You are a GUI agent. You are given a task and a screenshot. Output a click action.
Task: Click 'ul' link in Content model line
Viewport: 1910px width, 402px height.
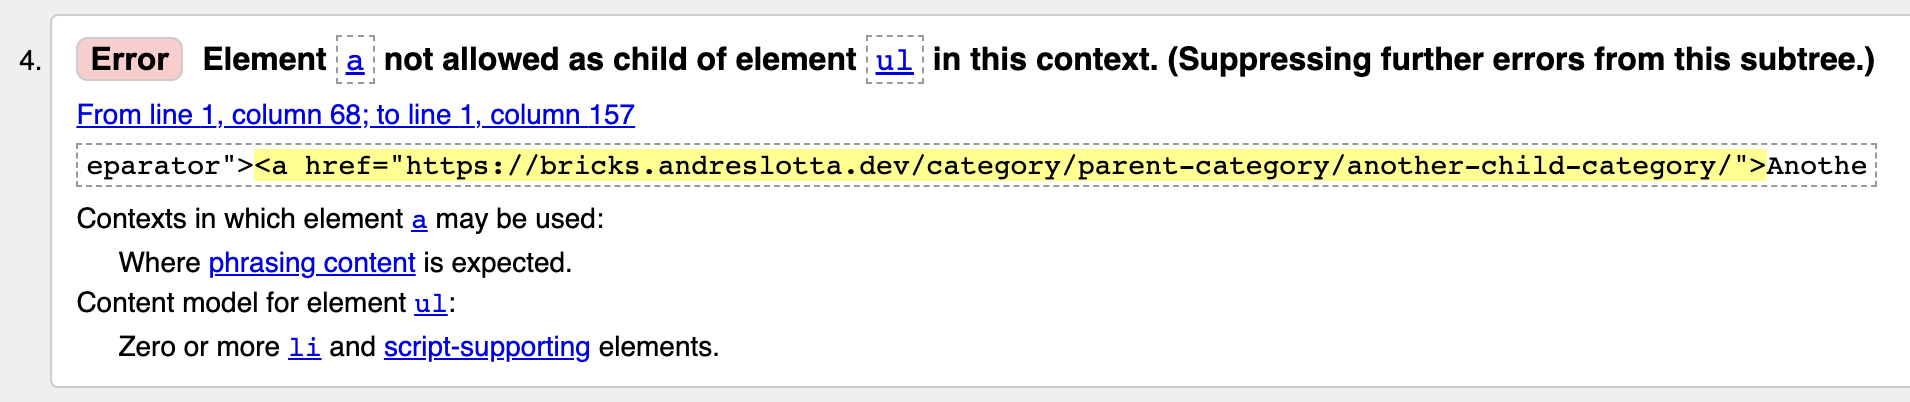[x=431, y=303]
